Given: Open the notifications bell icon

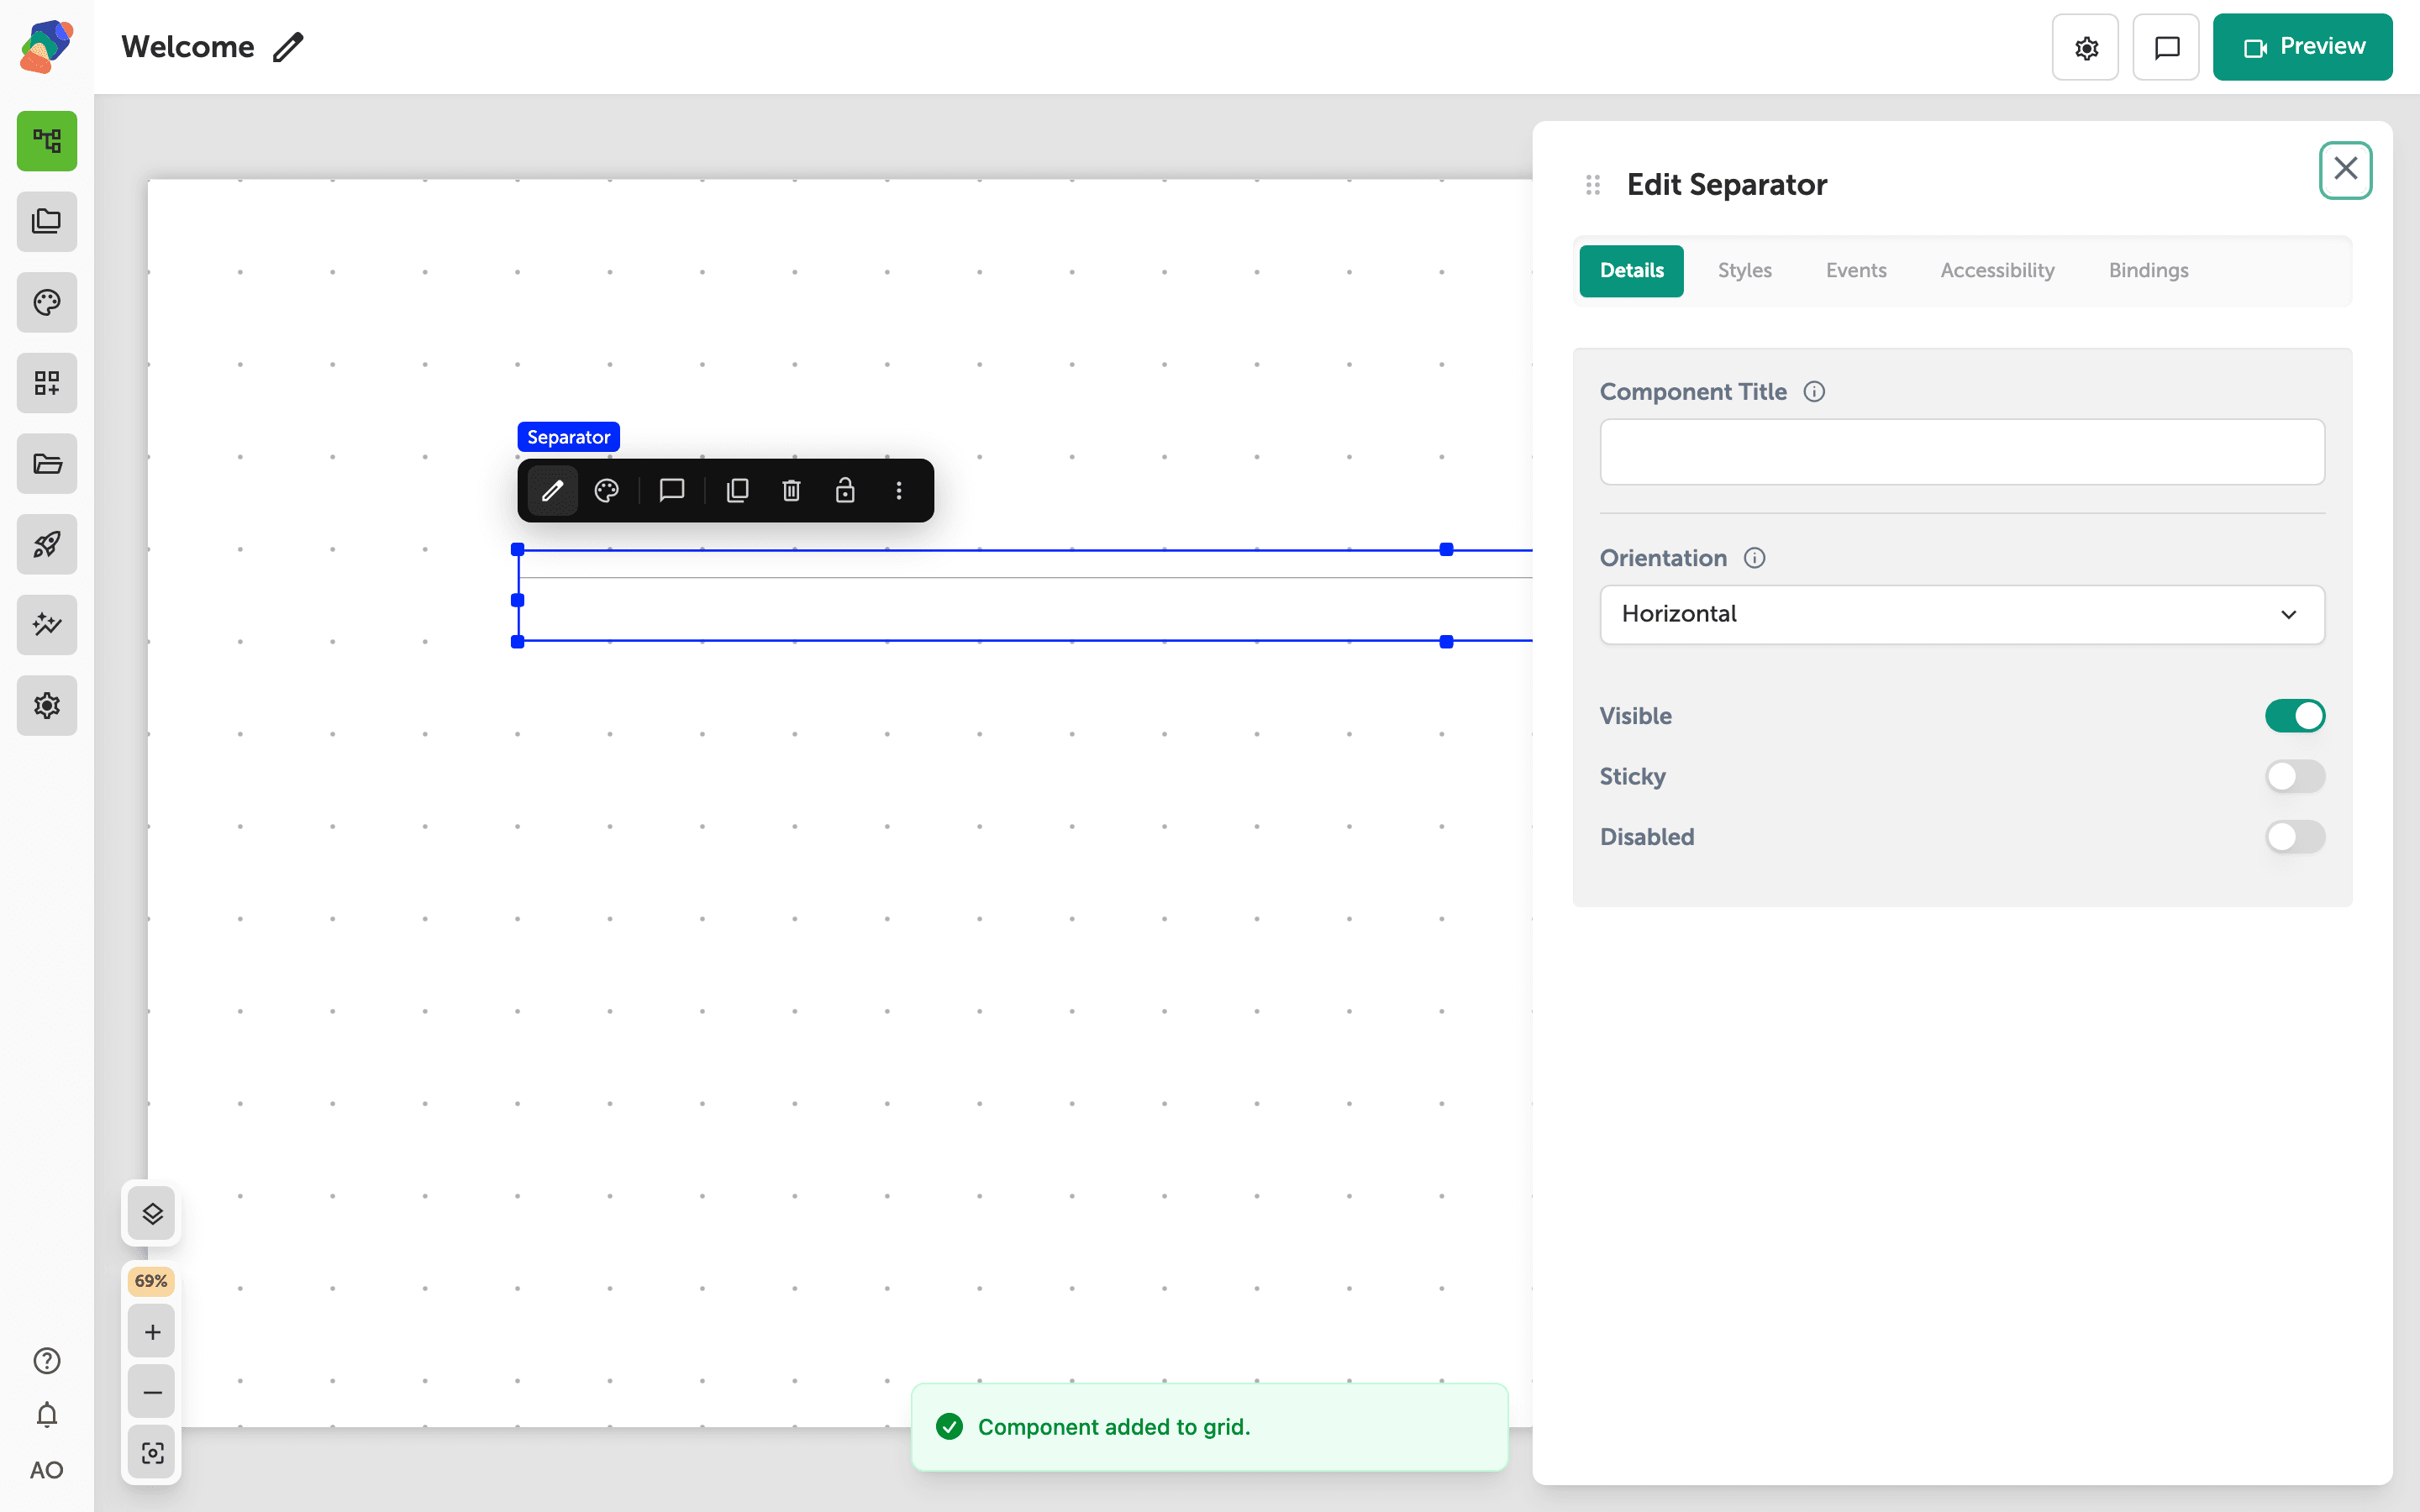Looking at the screenshot, I should [47, 1415].
